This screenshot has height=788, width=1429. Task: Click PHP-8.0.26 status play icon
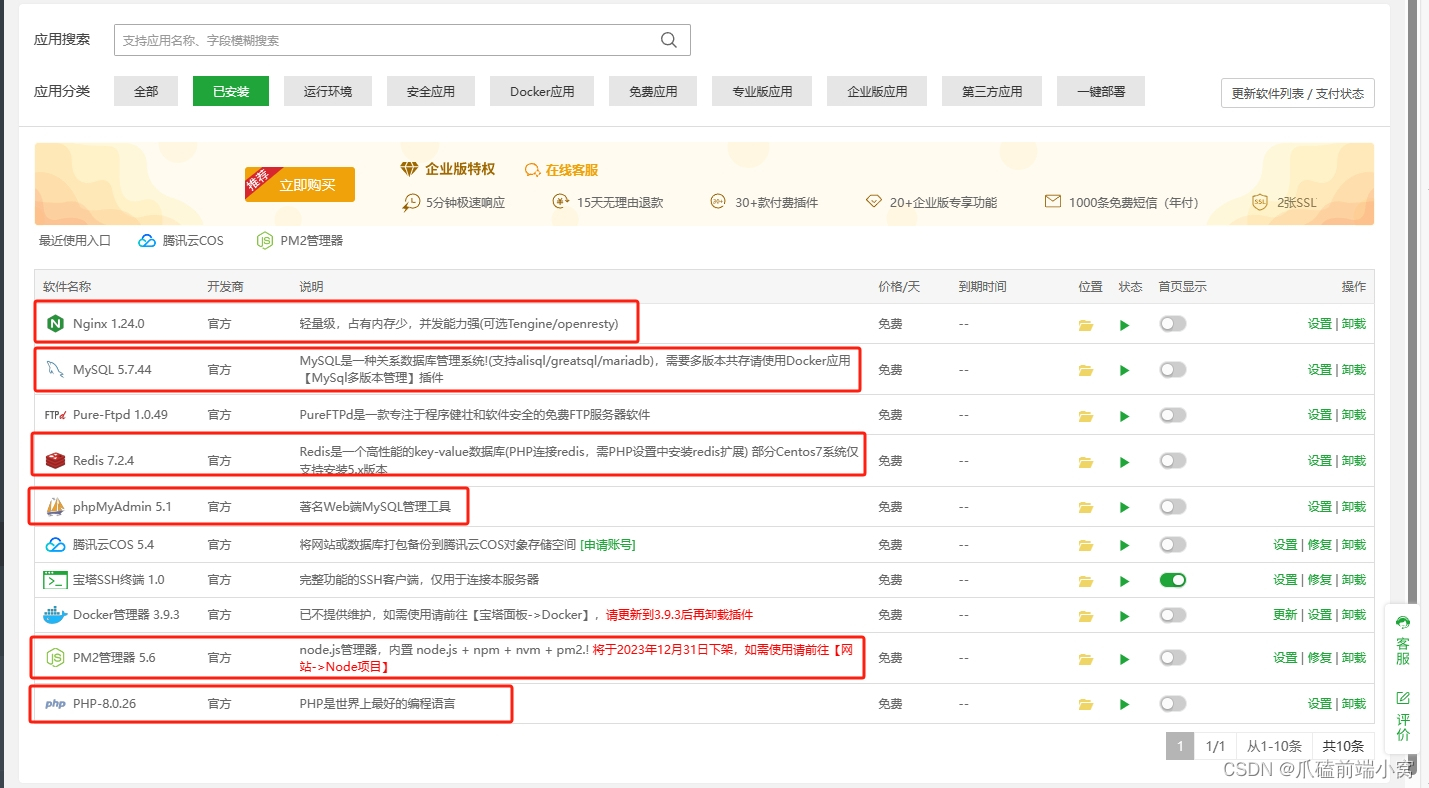coord(1125,704)
